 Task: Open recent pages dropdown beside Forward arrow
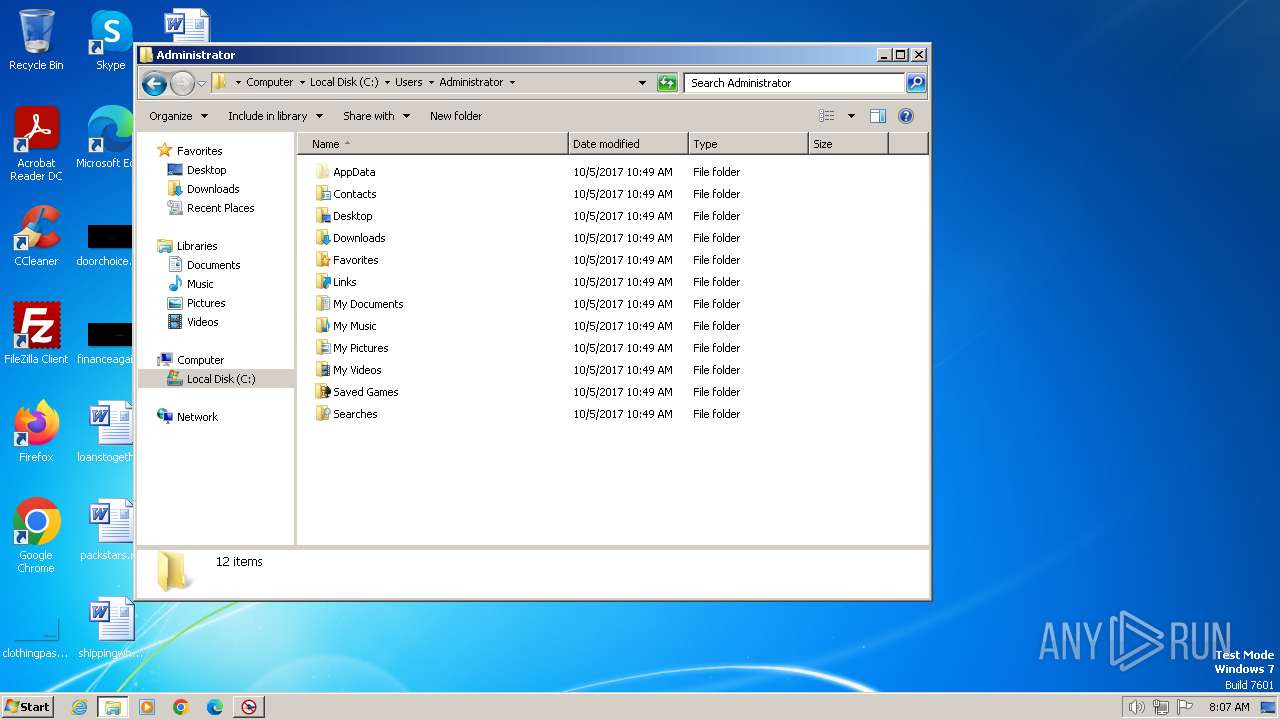[x=201, y=83]
